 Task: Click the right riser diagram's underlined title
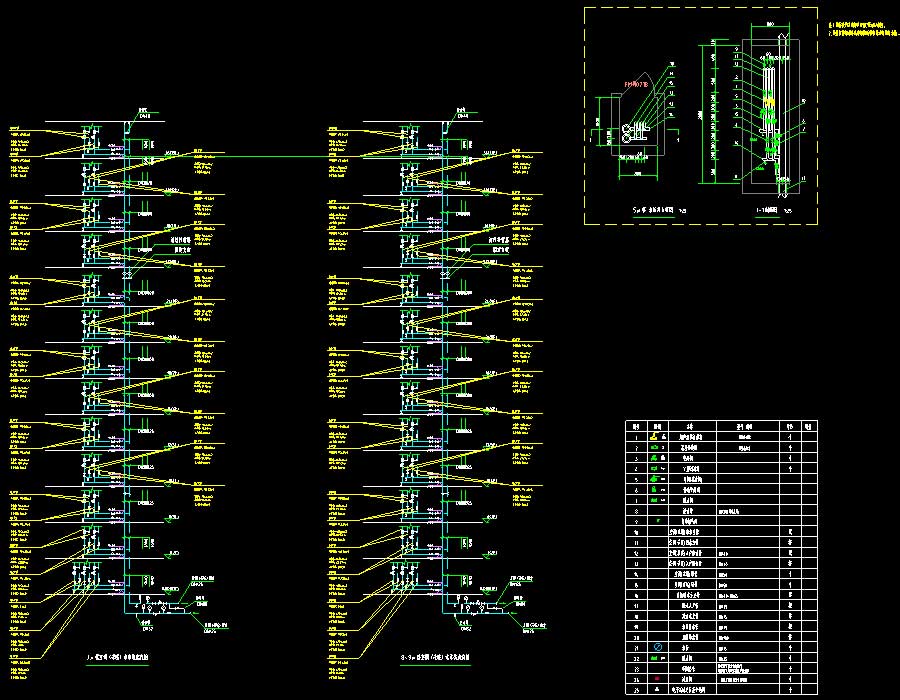[x=436, y=658]
